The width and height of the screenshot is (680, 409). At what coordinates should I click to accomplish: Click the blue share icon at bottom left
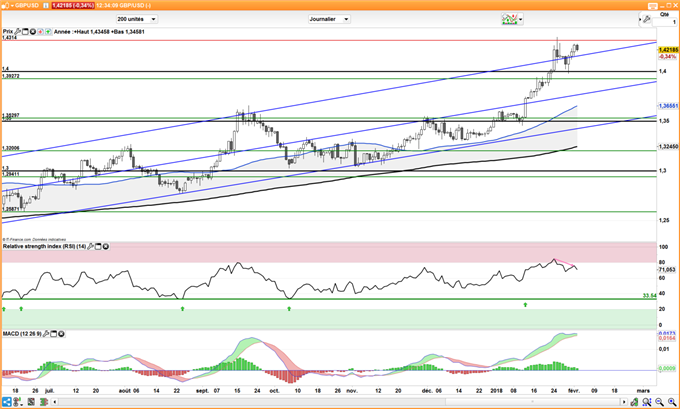click(7, 402)
